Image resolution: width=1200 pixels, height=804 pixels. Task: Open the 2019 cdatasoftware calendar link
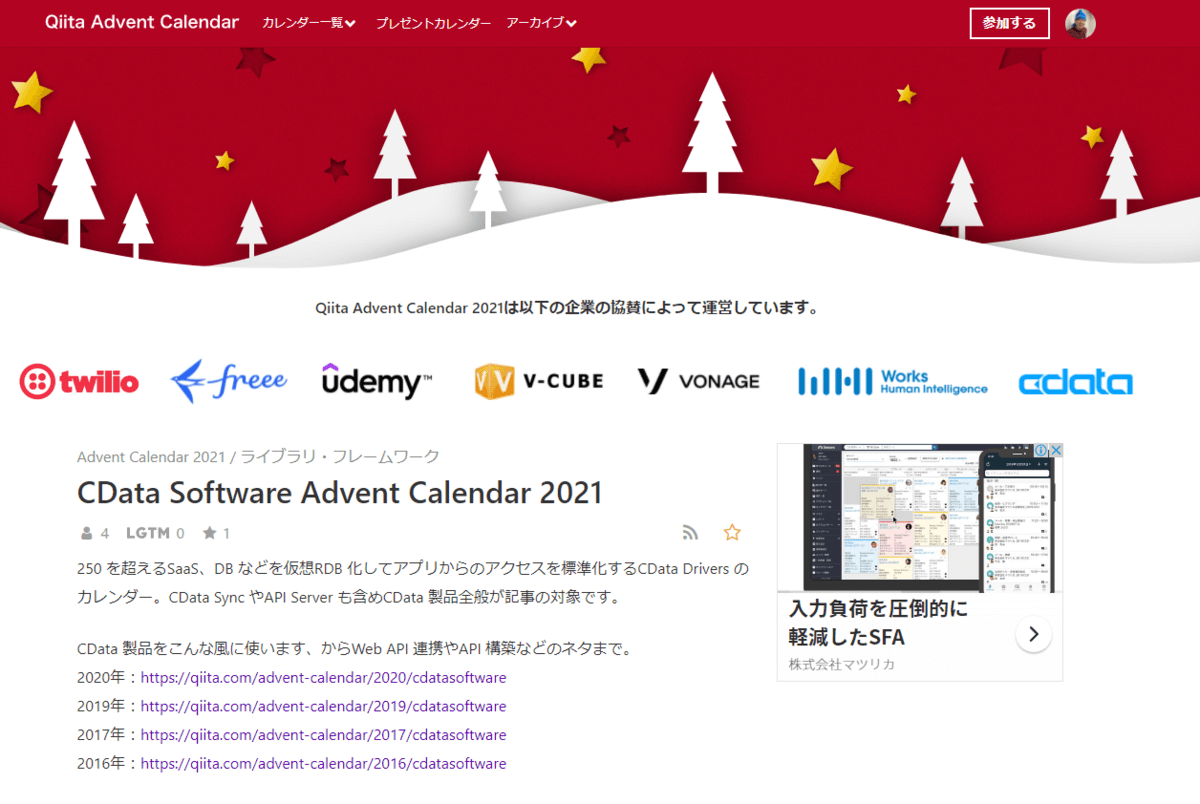pos(323,706)
